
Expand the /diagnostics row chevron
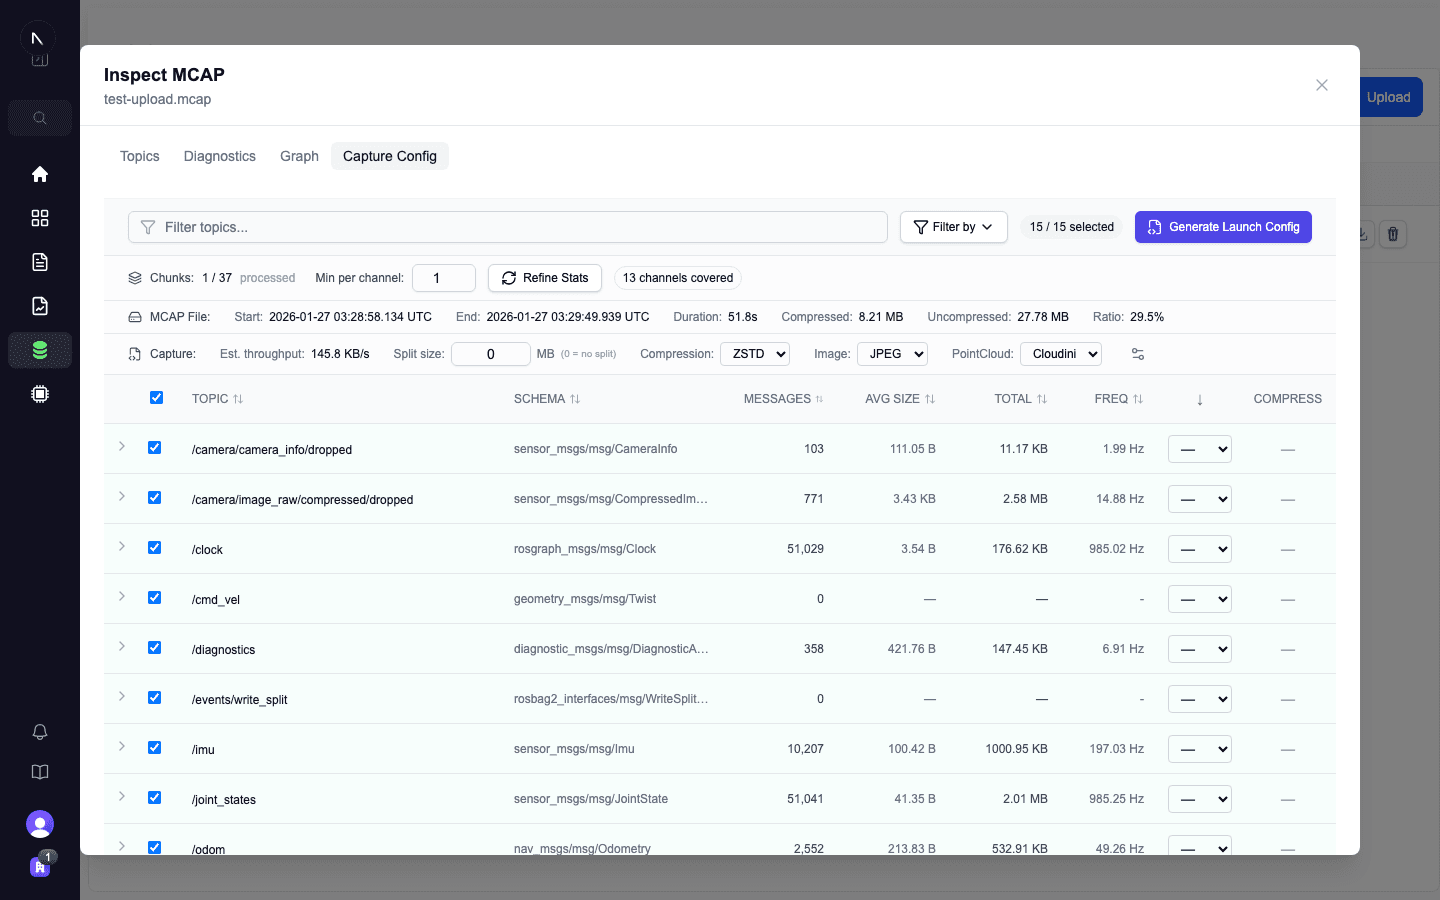(122, 646)
